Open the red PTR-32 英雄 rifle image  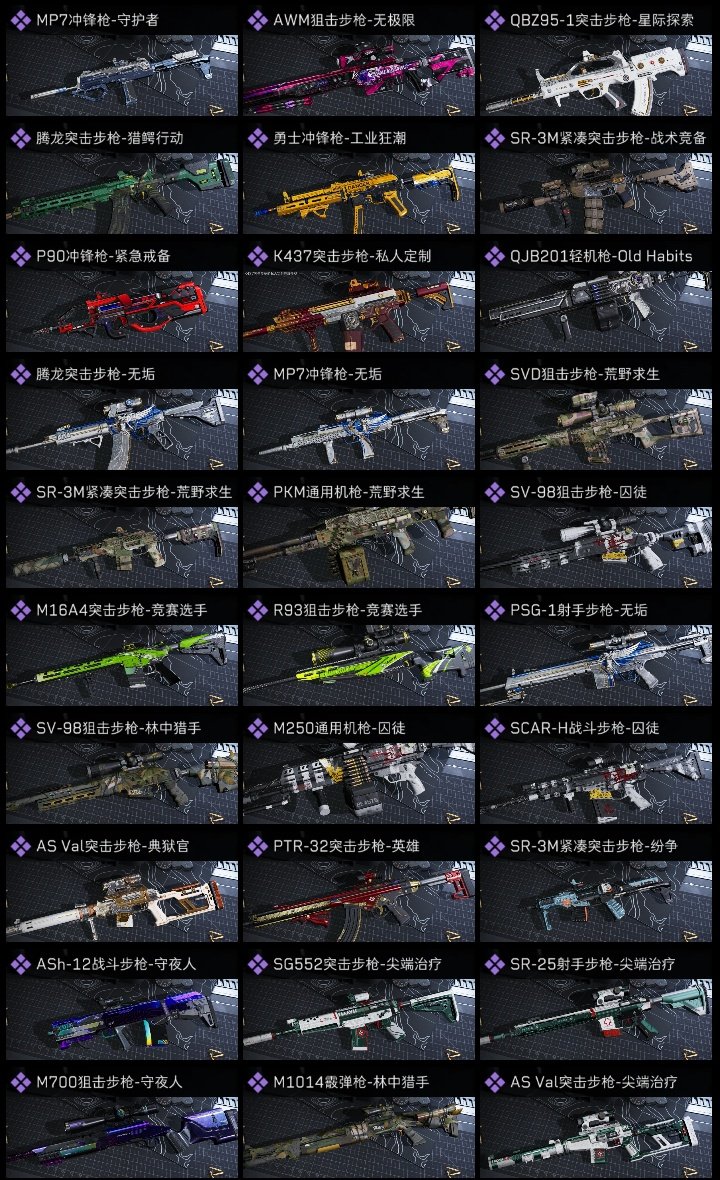(359, 902)
